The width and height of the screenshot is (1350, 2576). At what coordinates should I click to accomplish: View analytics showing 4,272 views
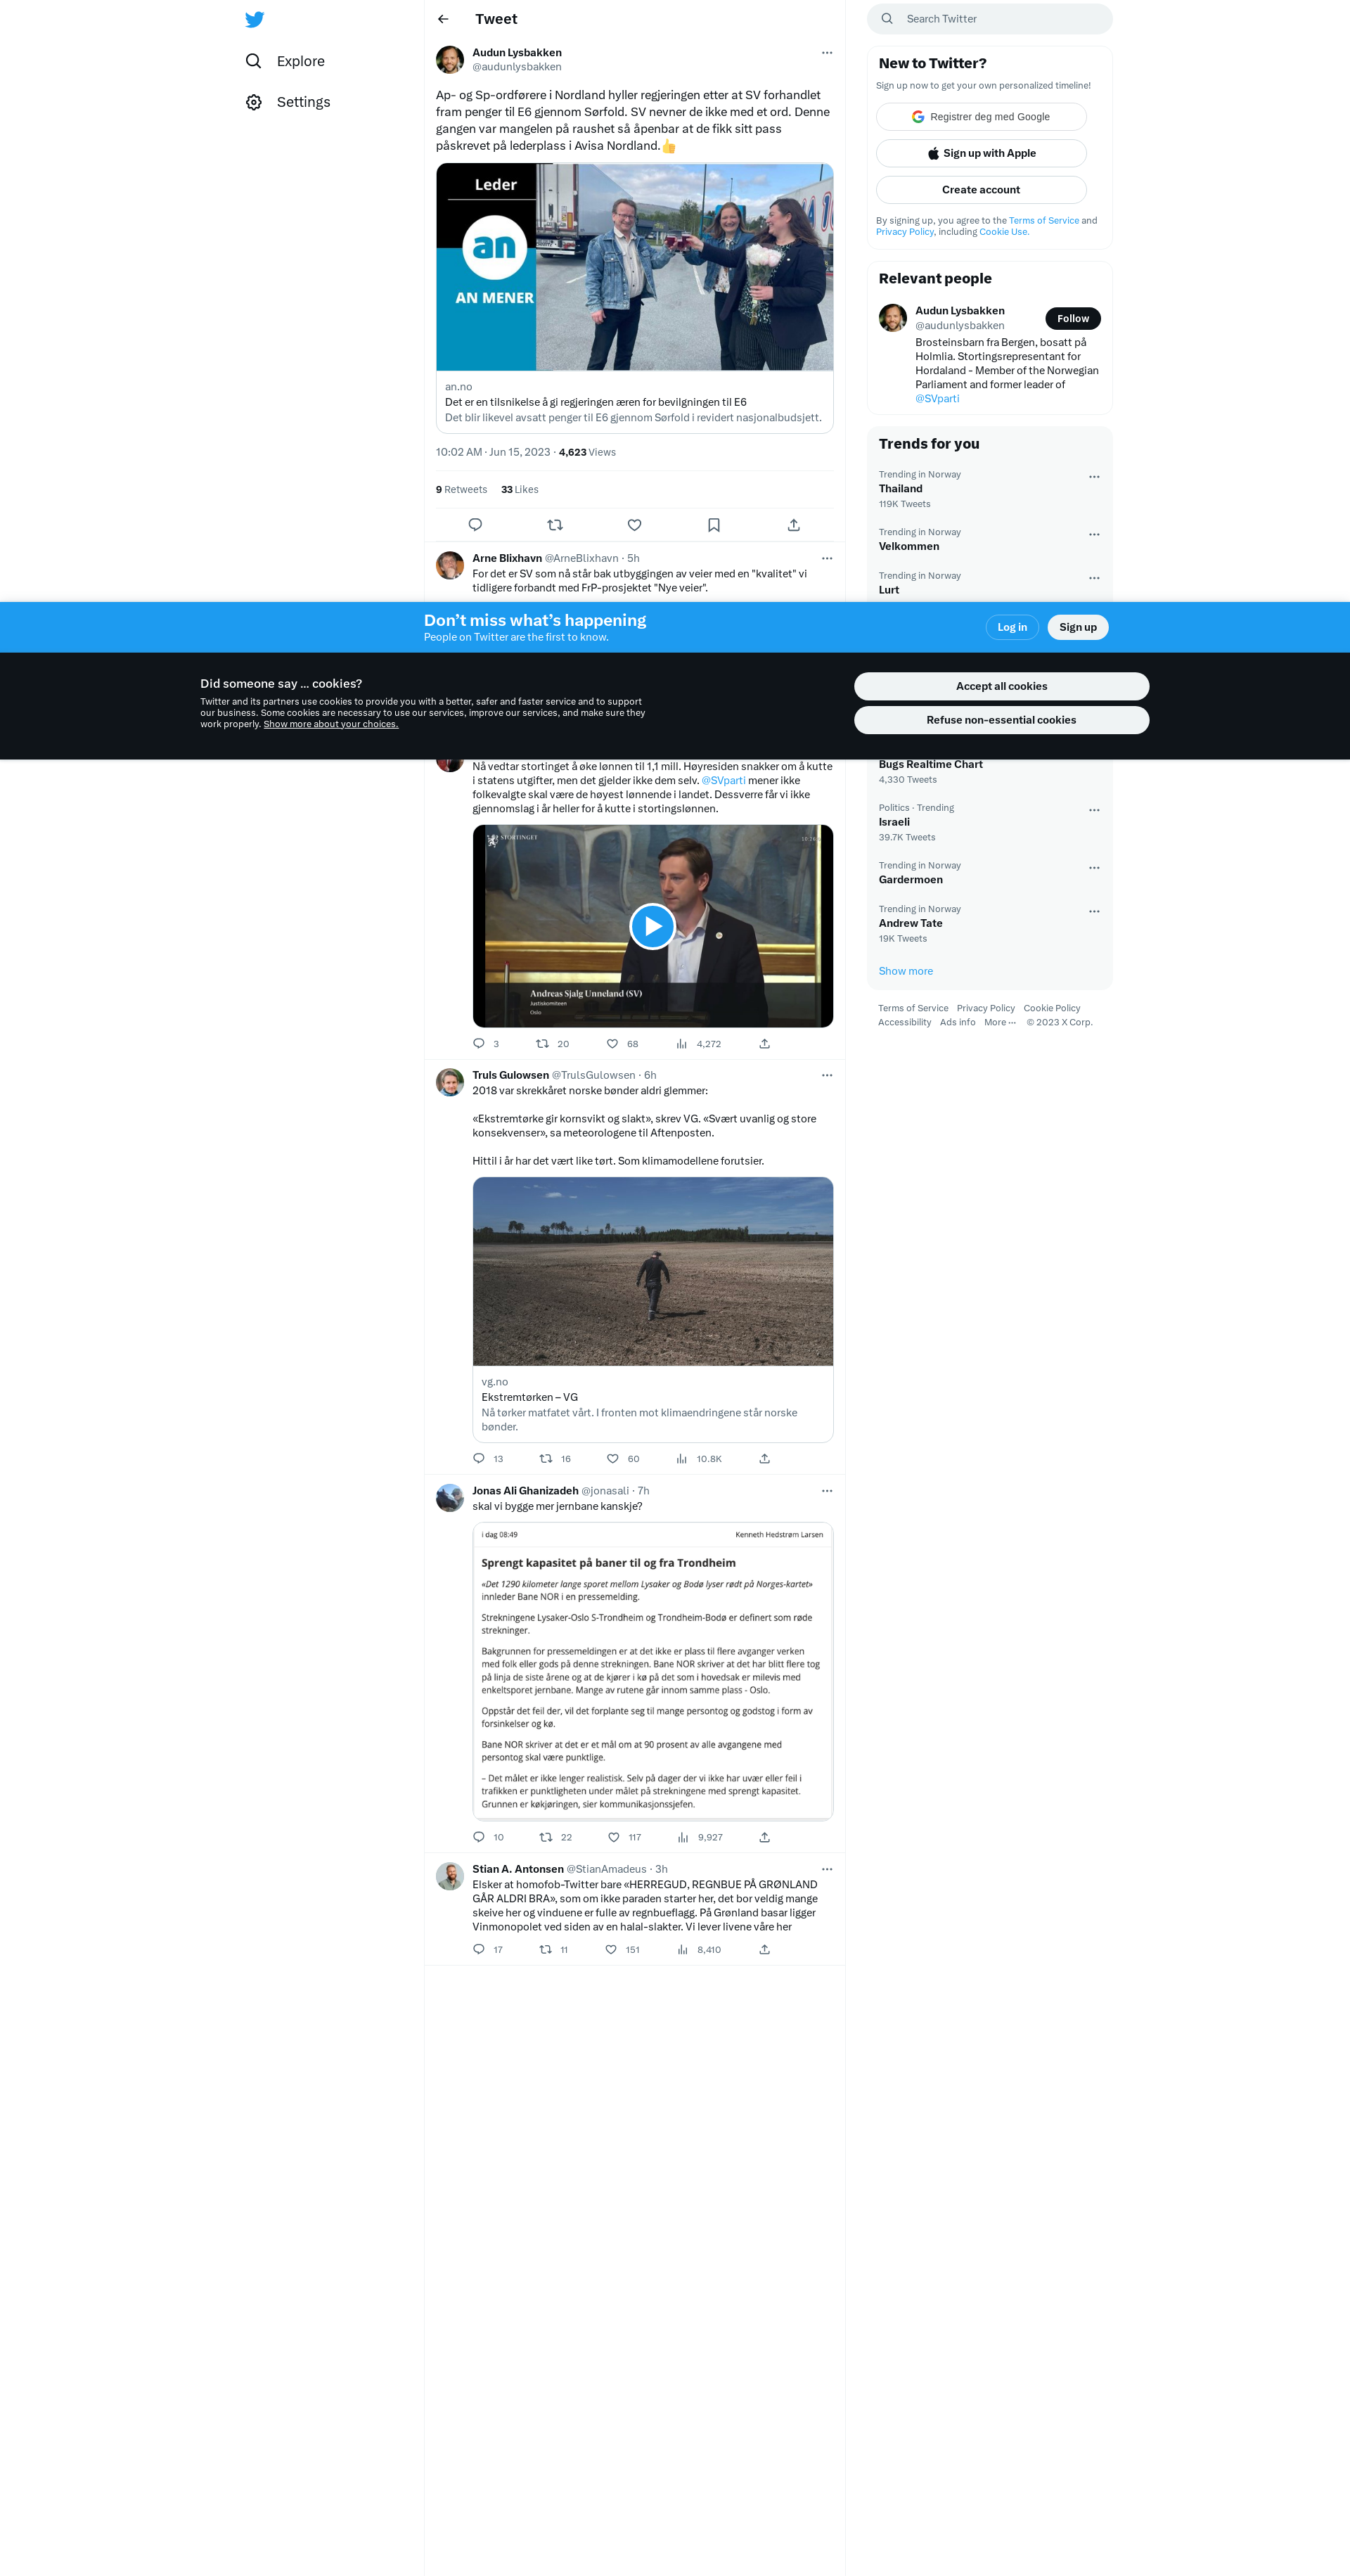[x=698, y=1044]
